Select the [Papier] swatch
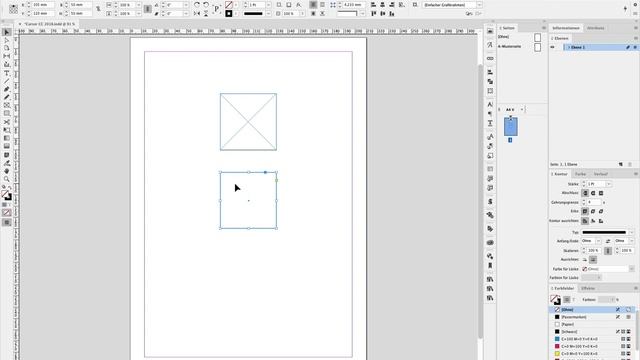 tap(591, 324)
